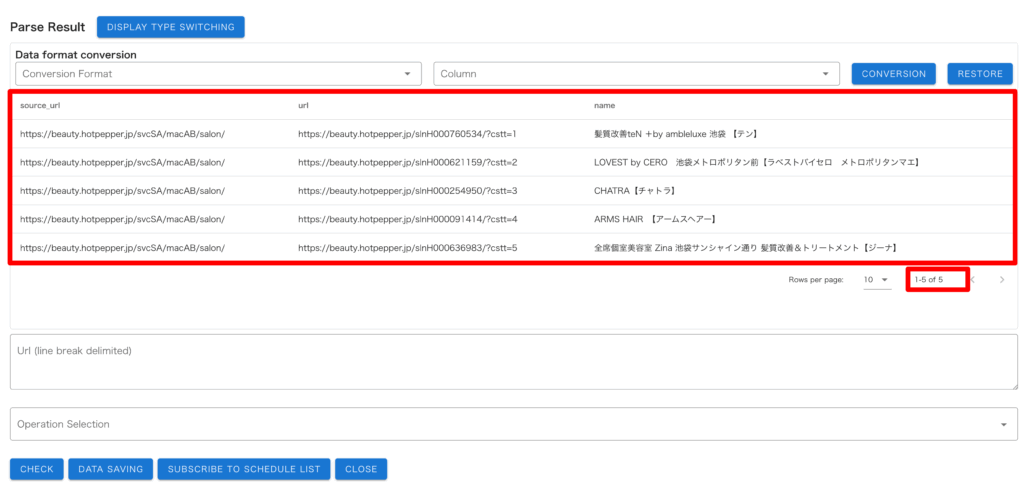Image resolution: width=1024 pixels, height=490 pixels.
Task: Click the name column header
Action: tap(604, 105)
